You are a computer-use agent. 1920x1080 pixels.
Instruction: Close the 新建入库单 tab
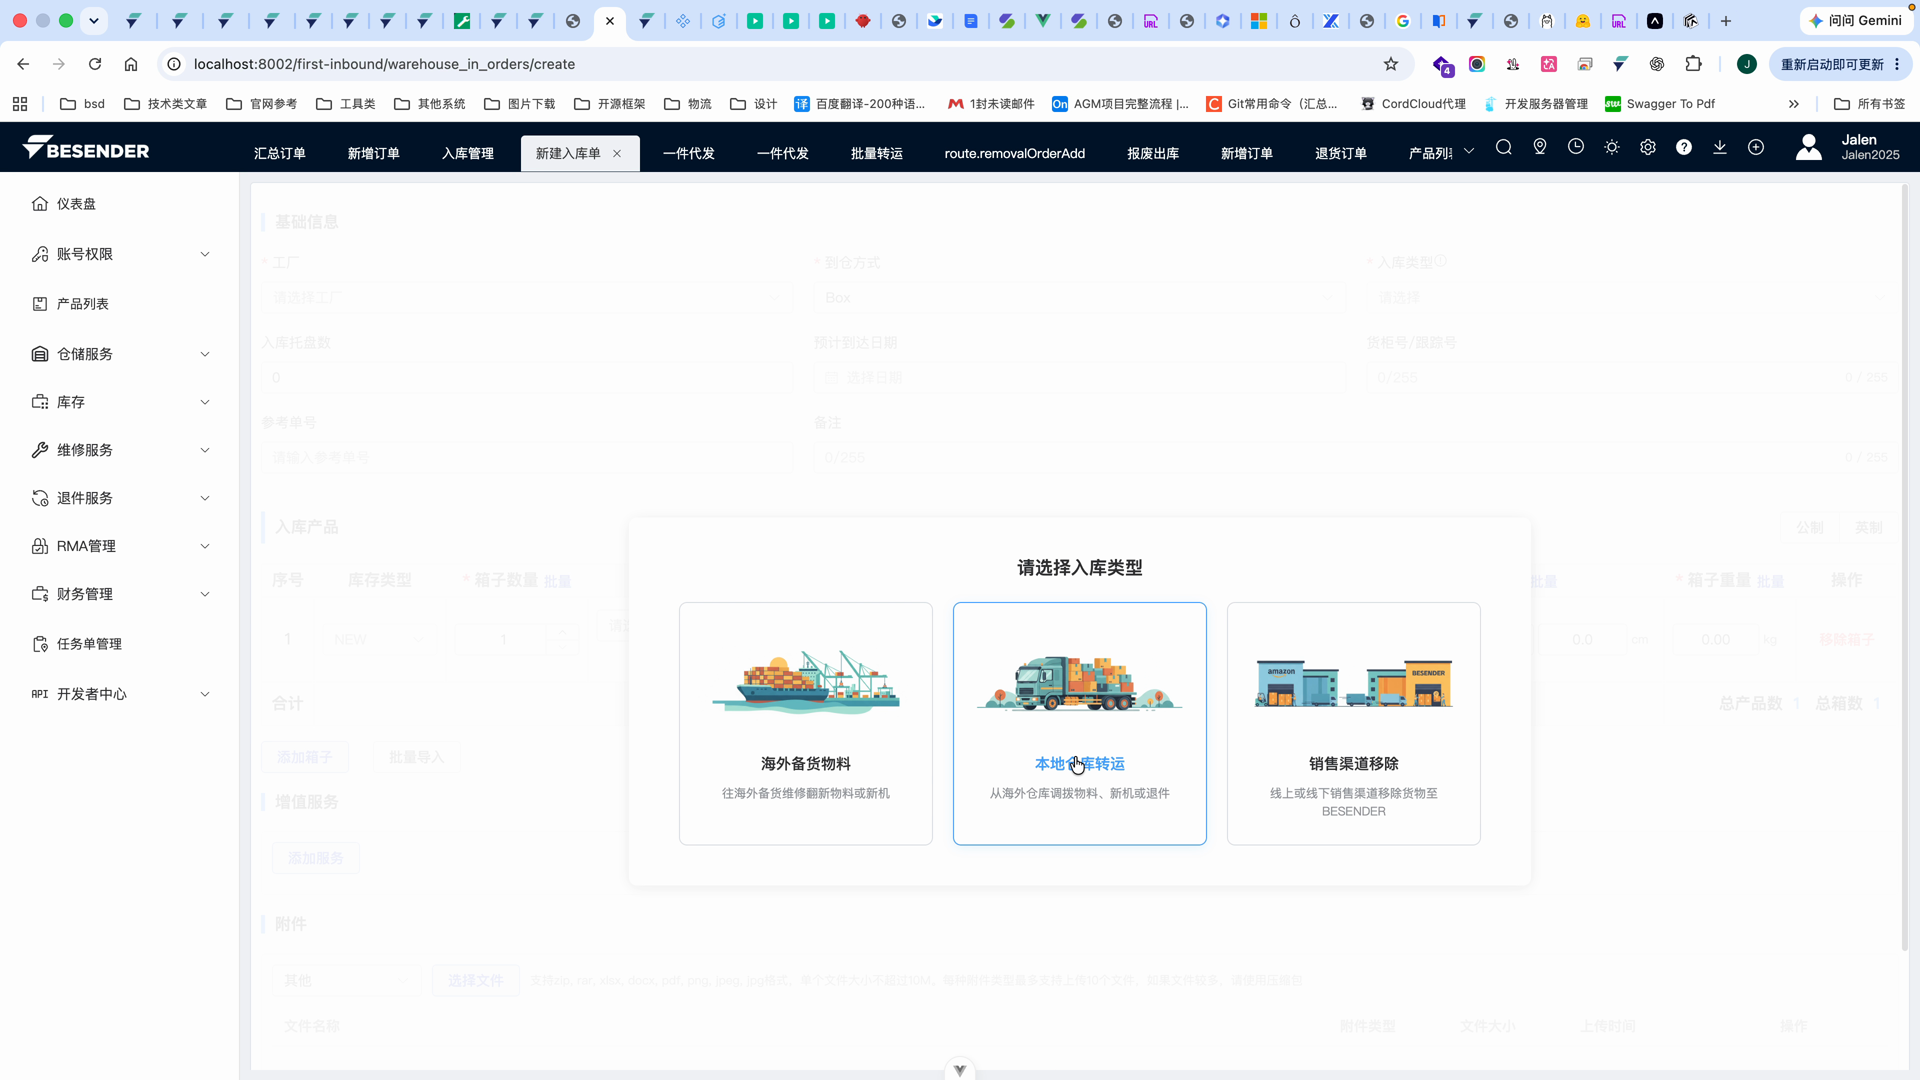(x=617, y=153)
